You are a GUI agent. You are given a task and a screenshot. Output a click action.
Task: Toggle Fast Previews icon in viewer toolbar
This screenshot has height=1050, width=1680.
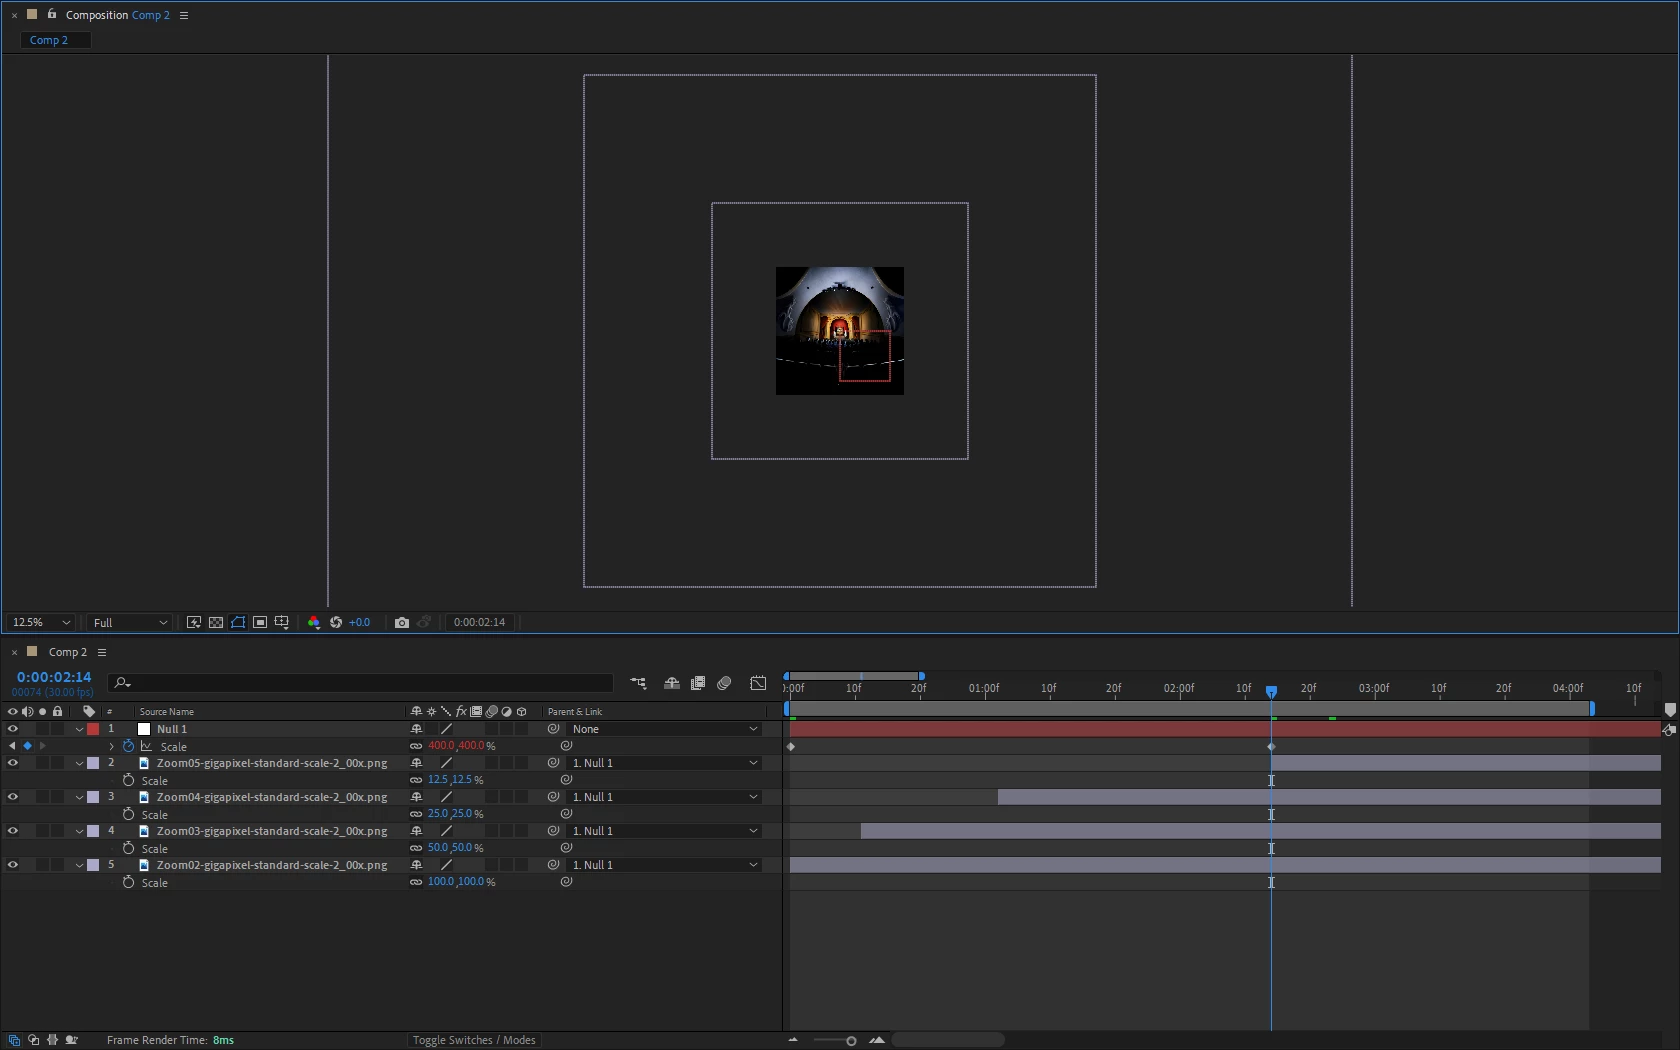click(x=194, y=622)
